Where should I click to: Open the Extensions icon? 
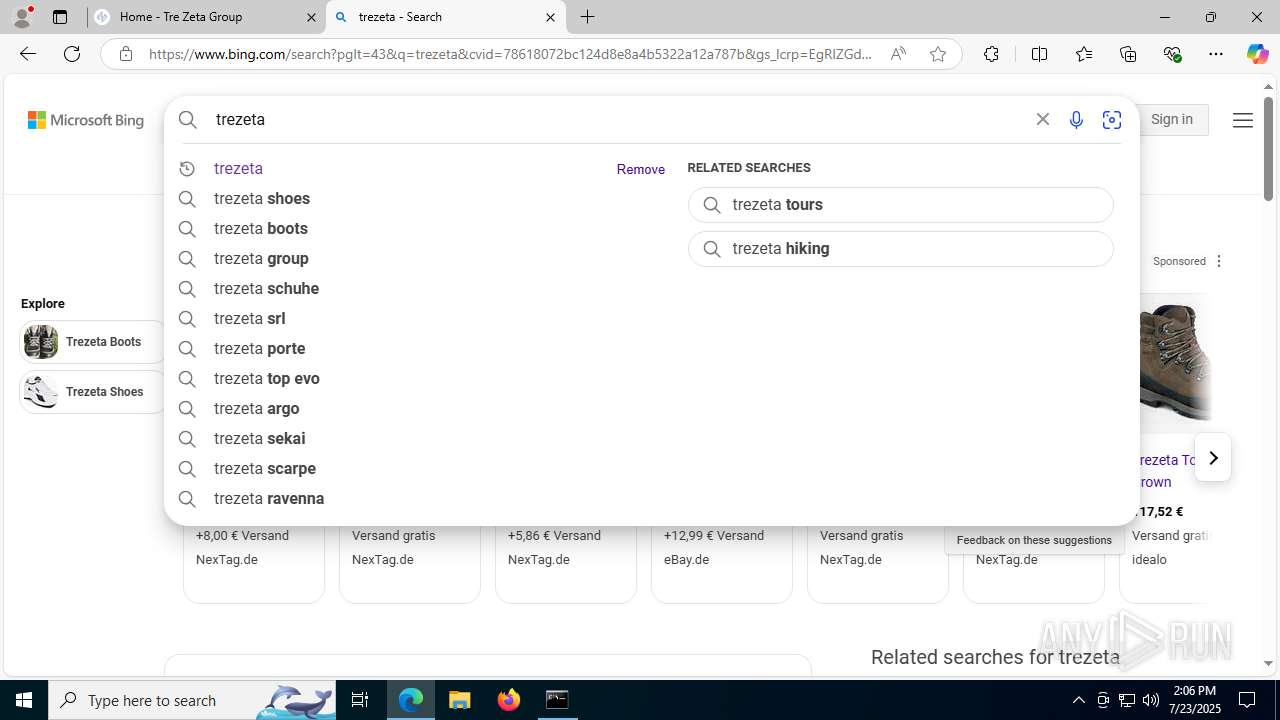(991, 54)
